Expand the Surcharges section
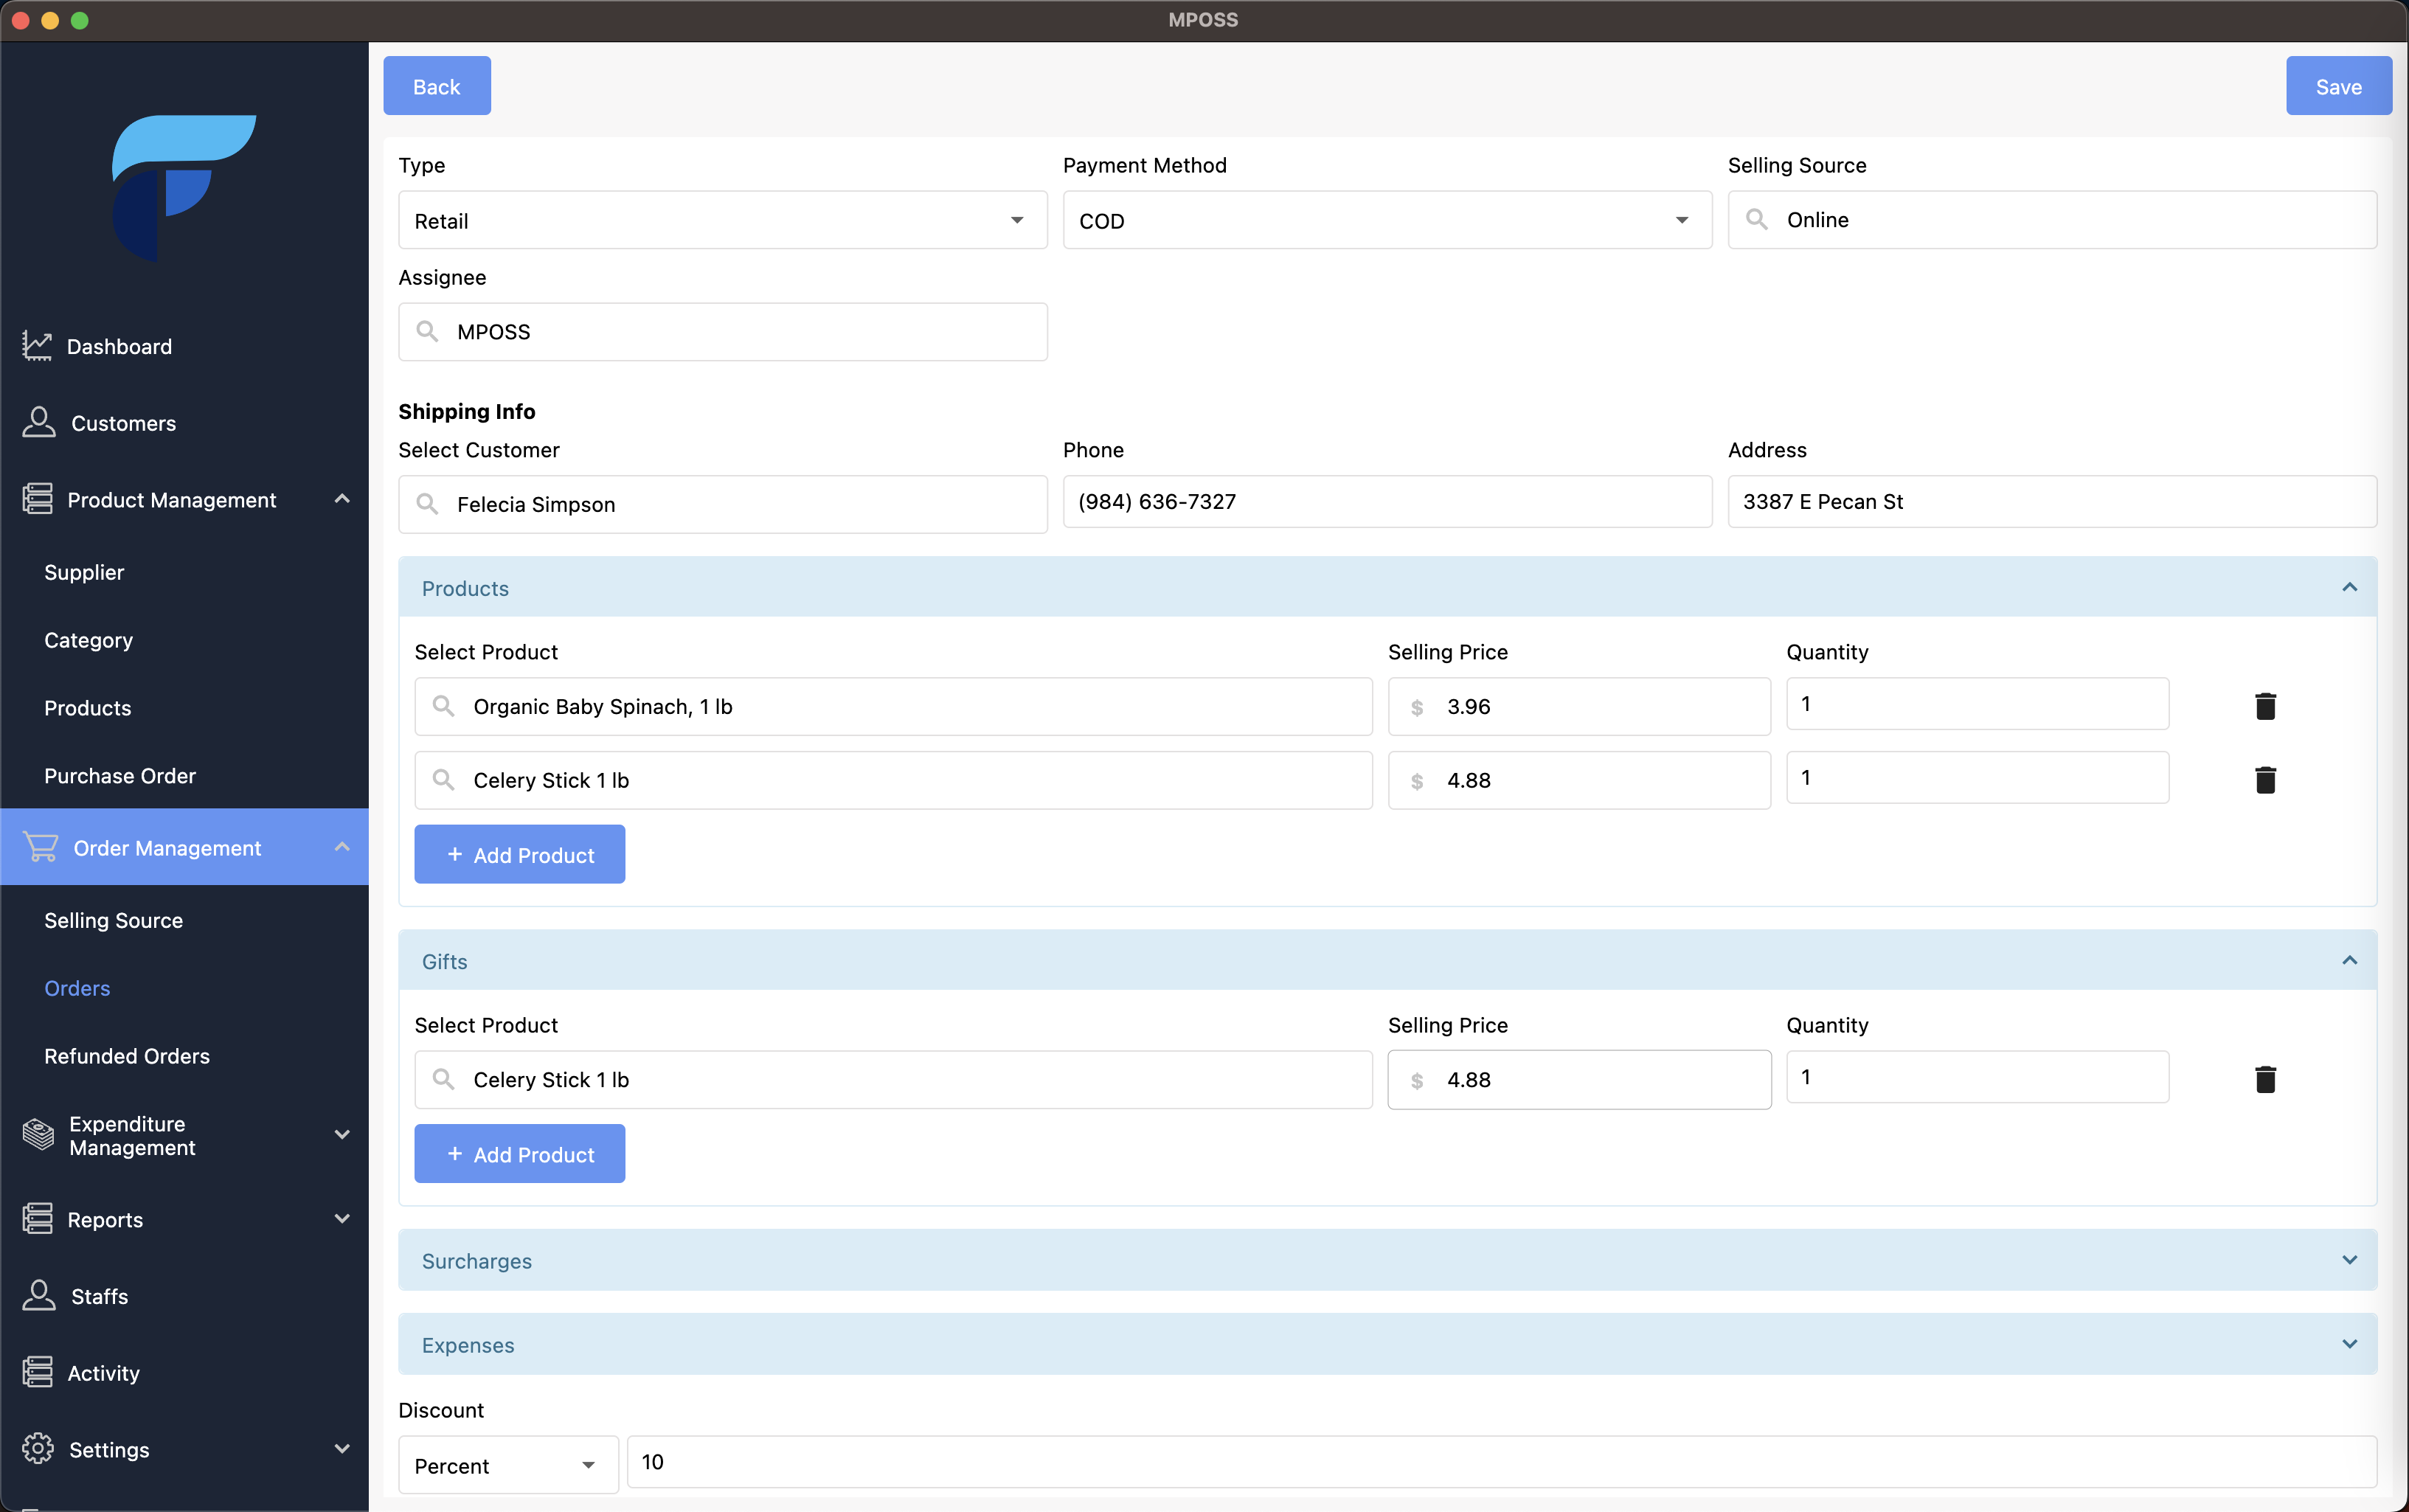Screen dimensions: 2409x1512 pos(1386,1260)
